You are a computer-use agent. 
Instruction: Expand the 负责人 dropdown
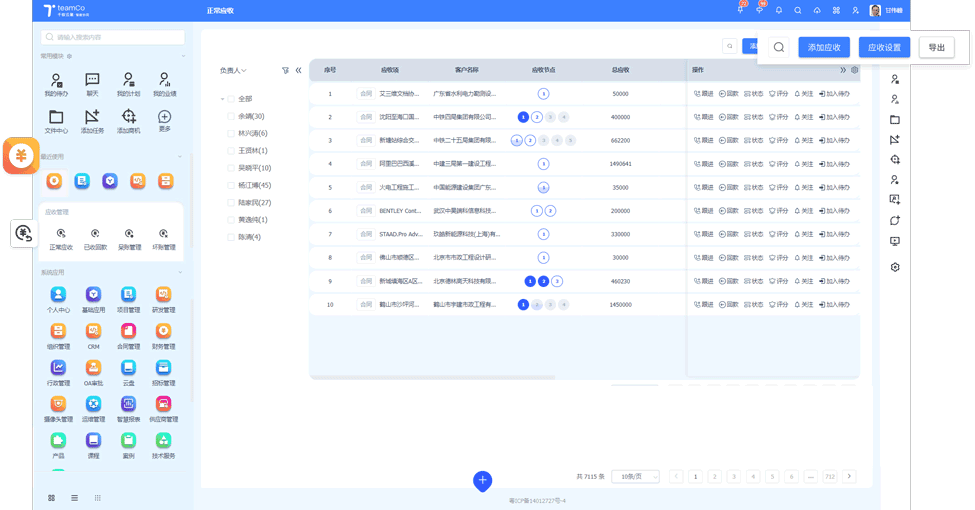click(233, 71)
